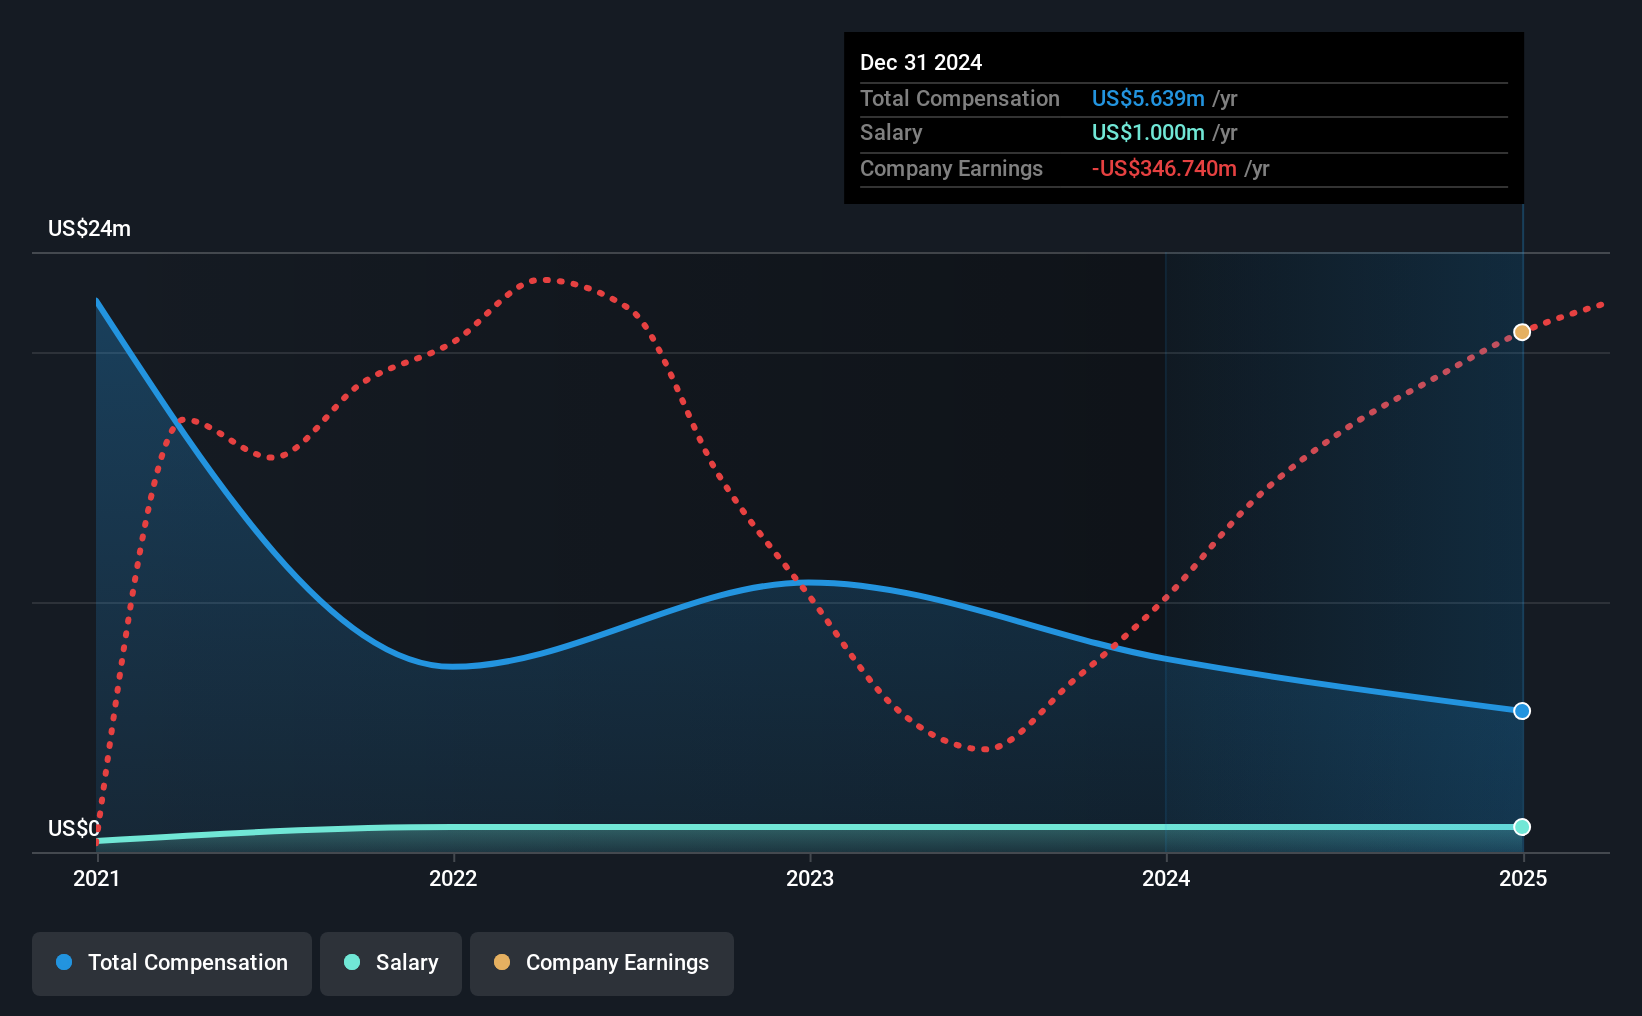1642x1016 pixels.
Task: Click the 2022 x-axis label
Action: coord(453,878)
